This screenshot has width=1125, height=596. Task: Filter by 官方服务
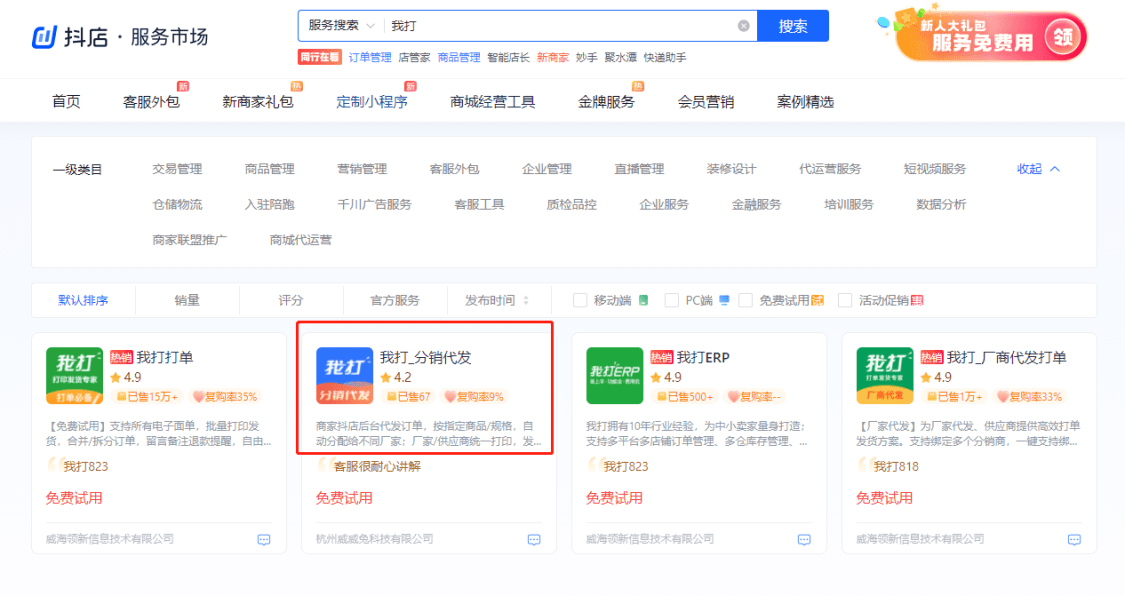point(395,301)
